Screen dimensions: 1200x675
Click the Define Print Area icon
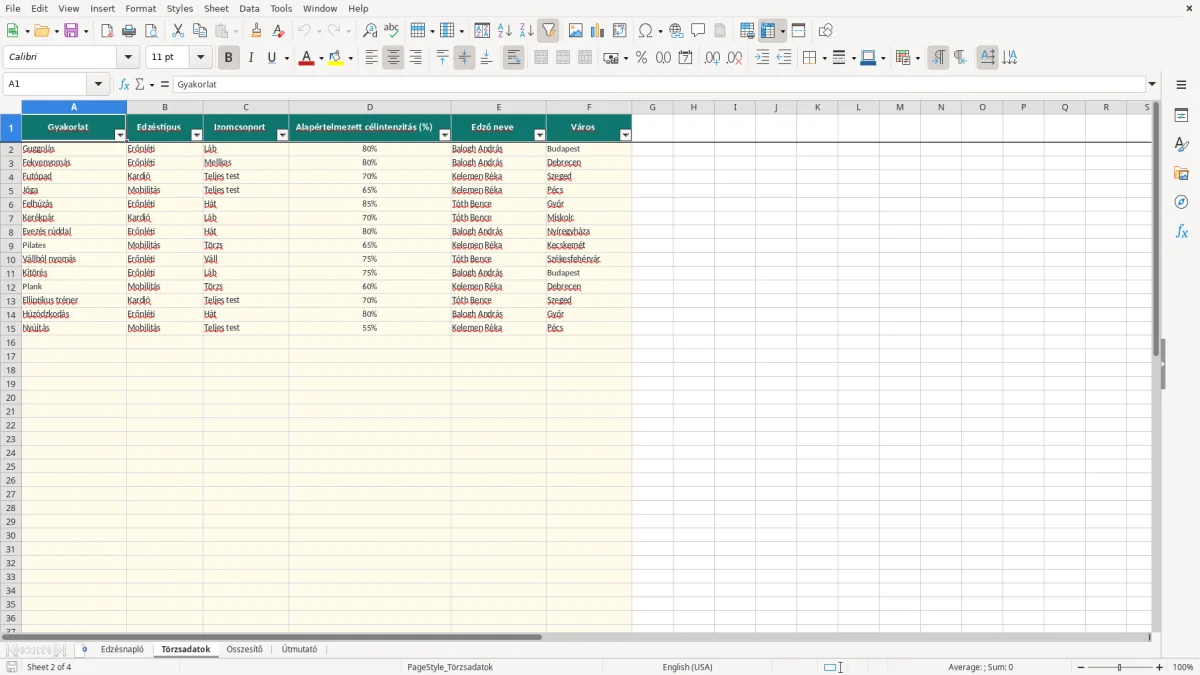[747, 31]
